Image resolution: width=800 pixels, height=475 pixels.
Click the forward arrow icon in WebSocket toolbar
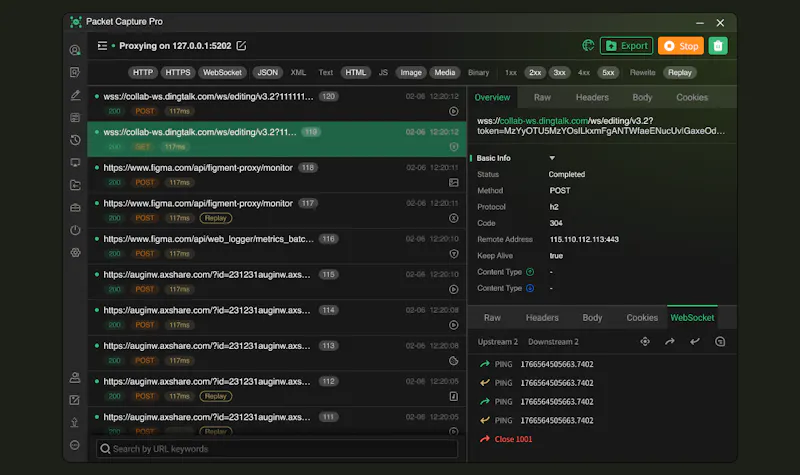(x=670, y=342)
